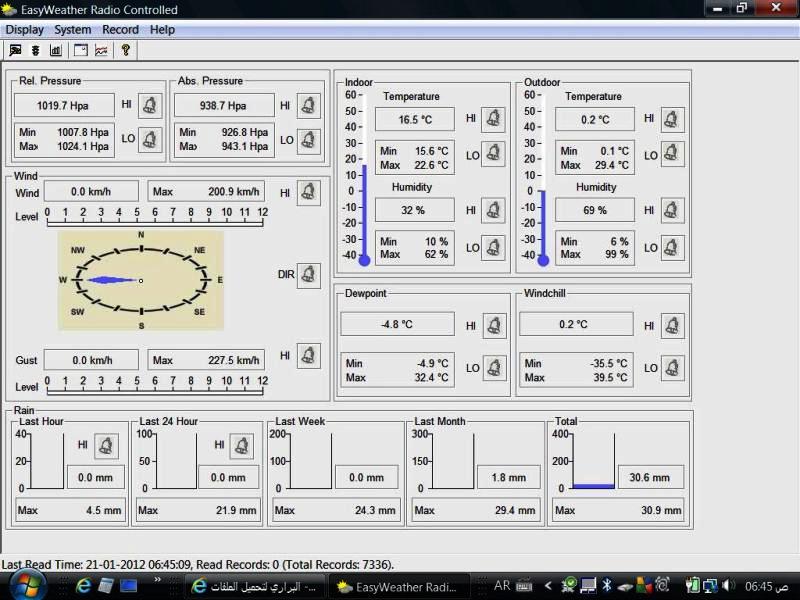Click the Bluetooth tray icon

607,586
